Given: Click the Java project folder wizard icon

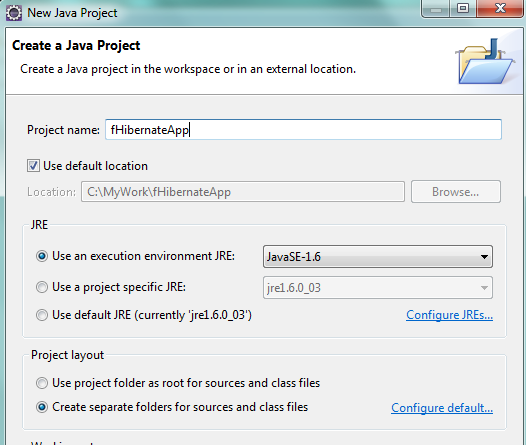Looking at the screenshot, I should pyautogui.click(x=485, y=61).
